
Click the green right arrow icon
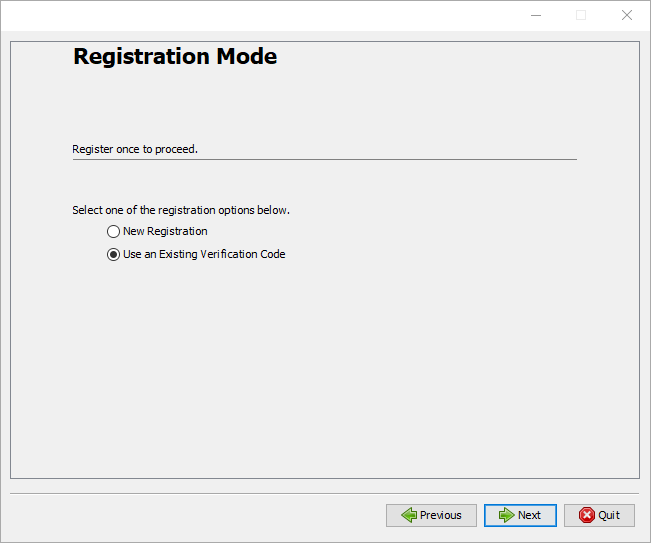[506, 515]
